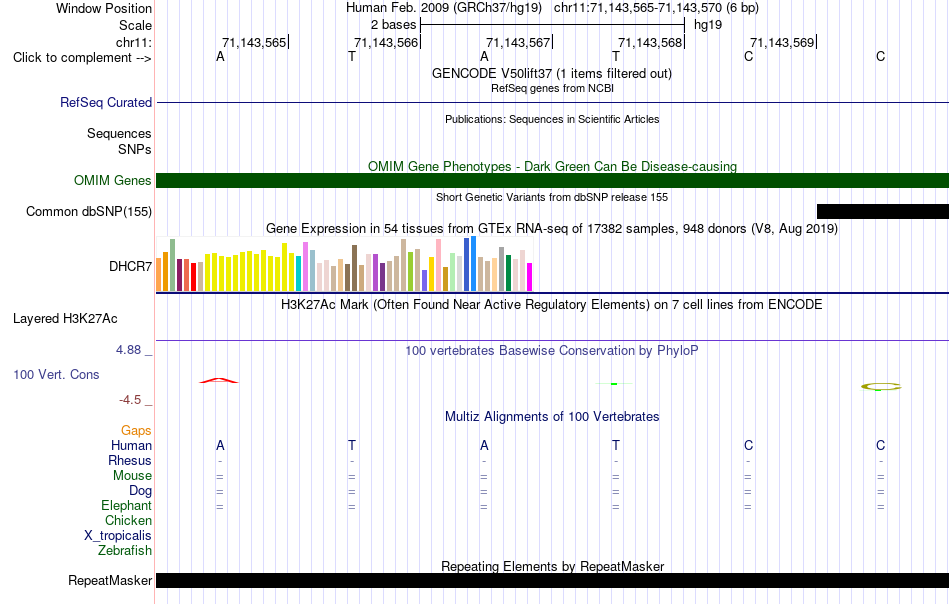
Task: Click the olive PhyloP conservation mark
Action: (881, 387)
